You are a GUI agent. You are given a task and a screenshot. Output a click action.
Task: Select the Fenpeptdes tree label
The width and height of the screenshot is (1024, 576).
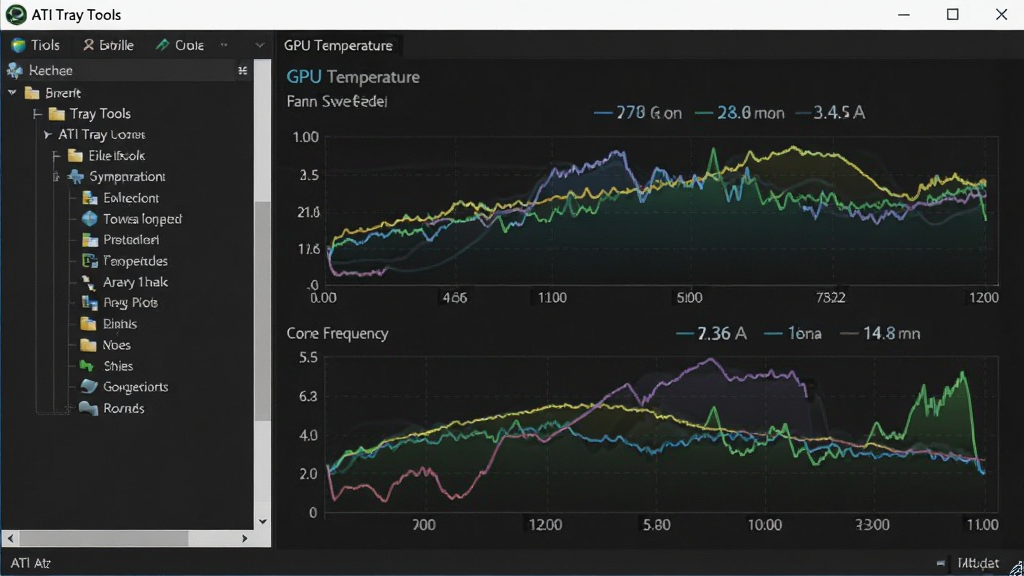tap(135, 261)
